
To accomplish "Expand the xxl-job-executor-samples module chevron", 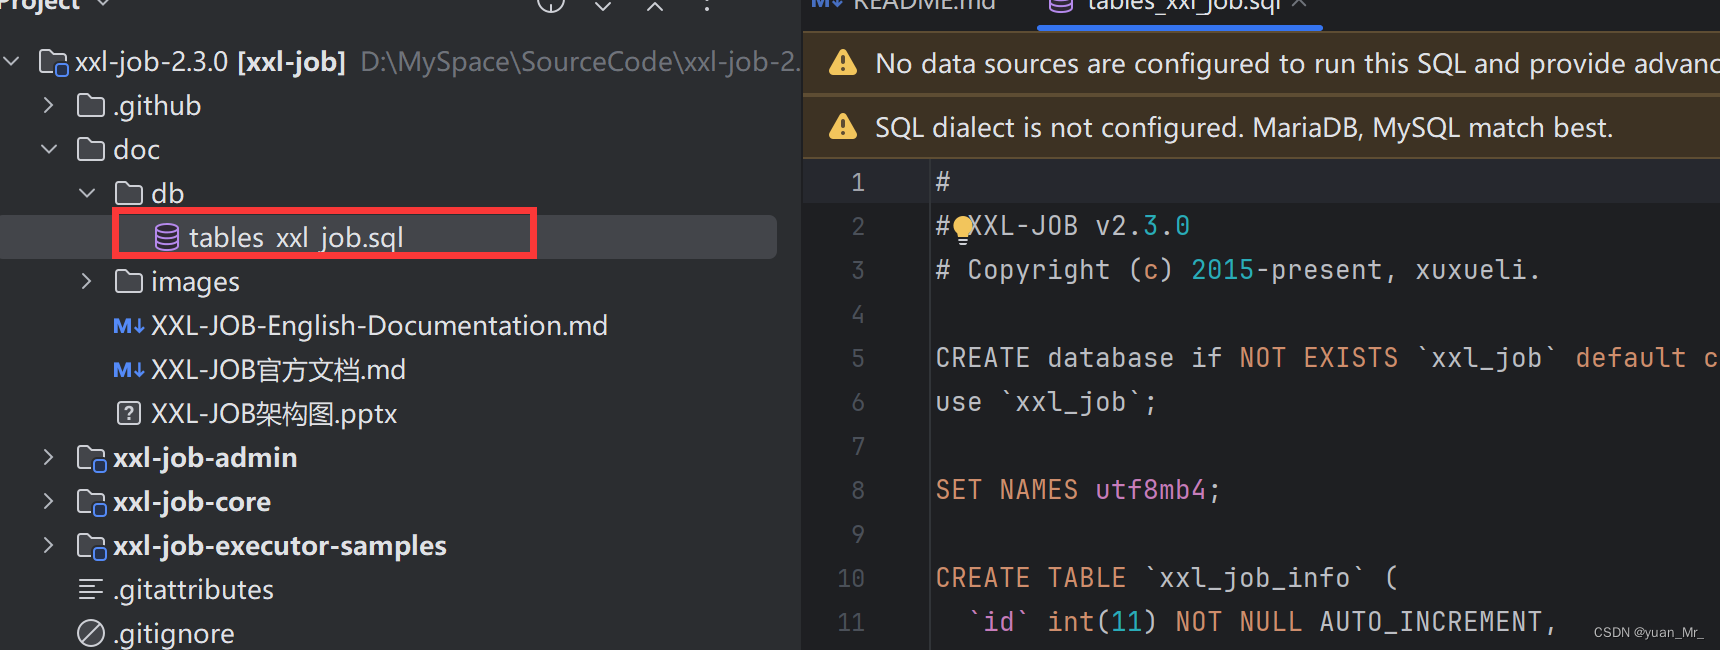I will [49, 546].
